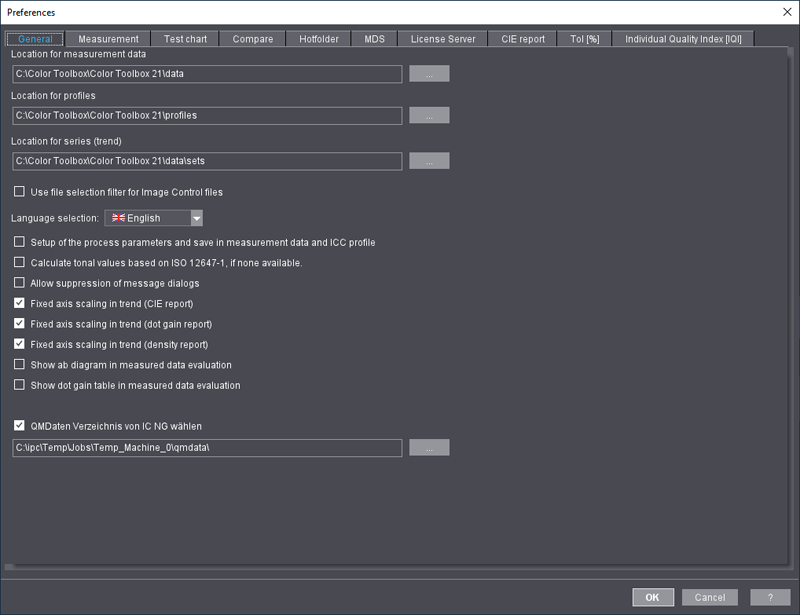
Task: Open the Language selection dropdown
Action: (x=196, y=218)
